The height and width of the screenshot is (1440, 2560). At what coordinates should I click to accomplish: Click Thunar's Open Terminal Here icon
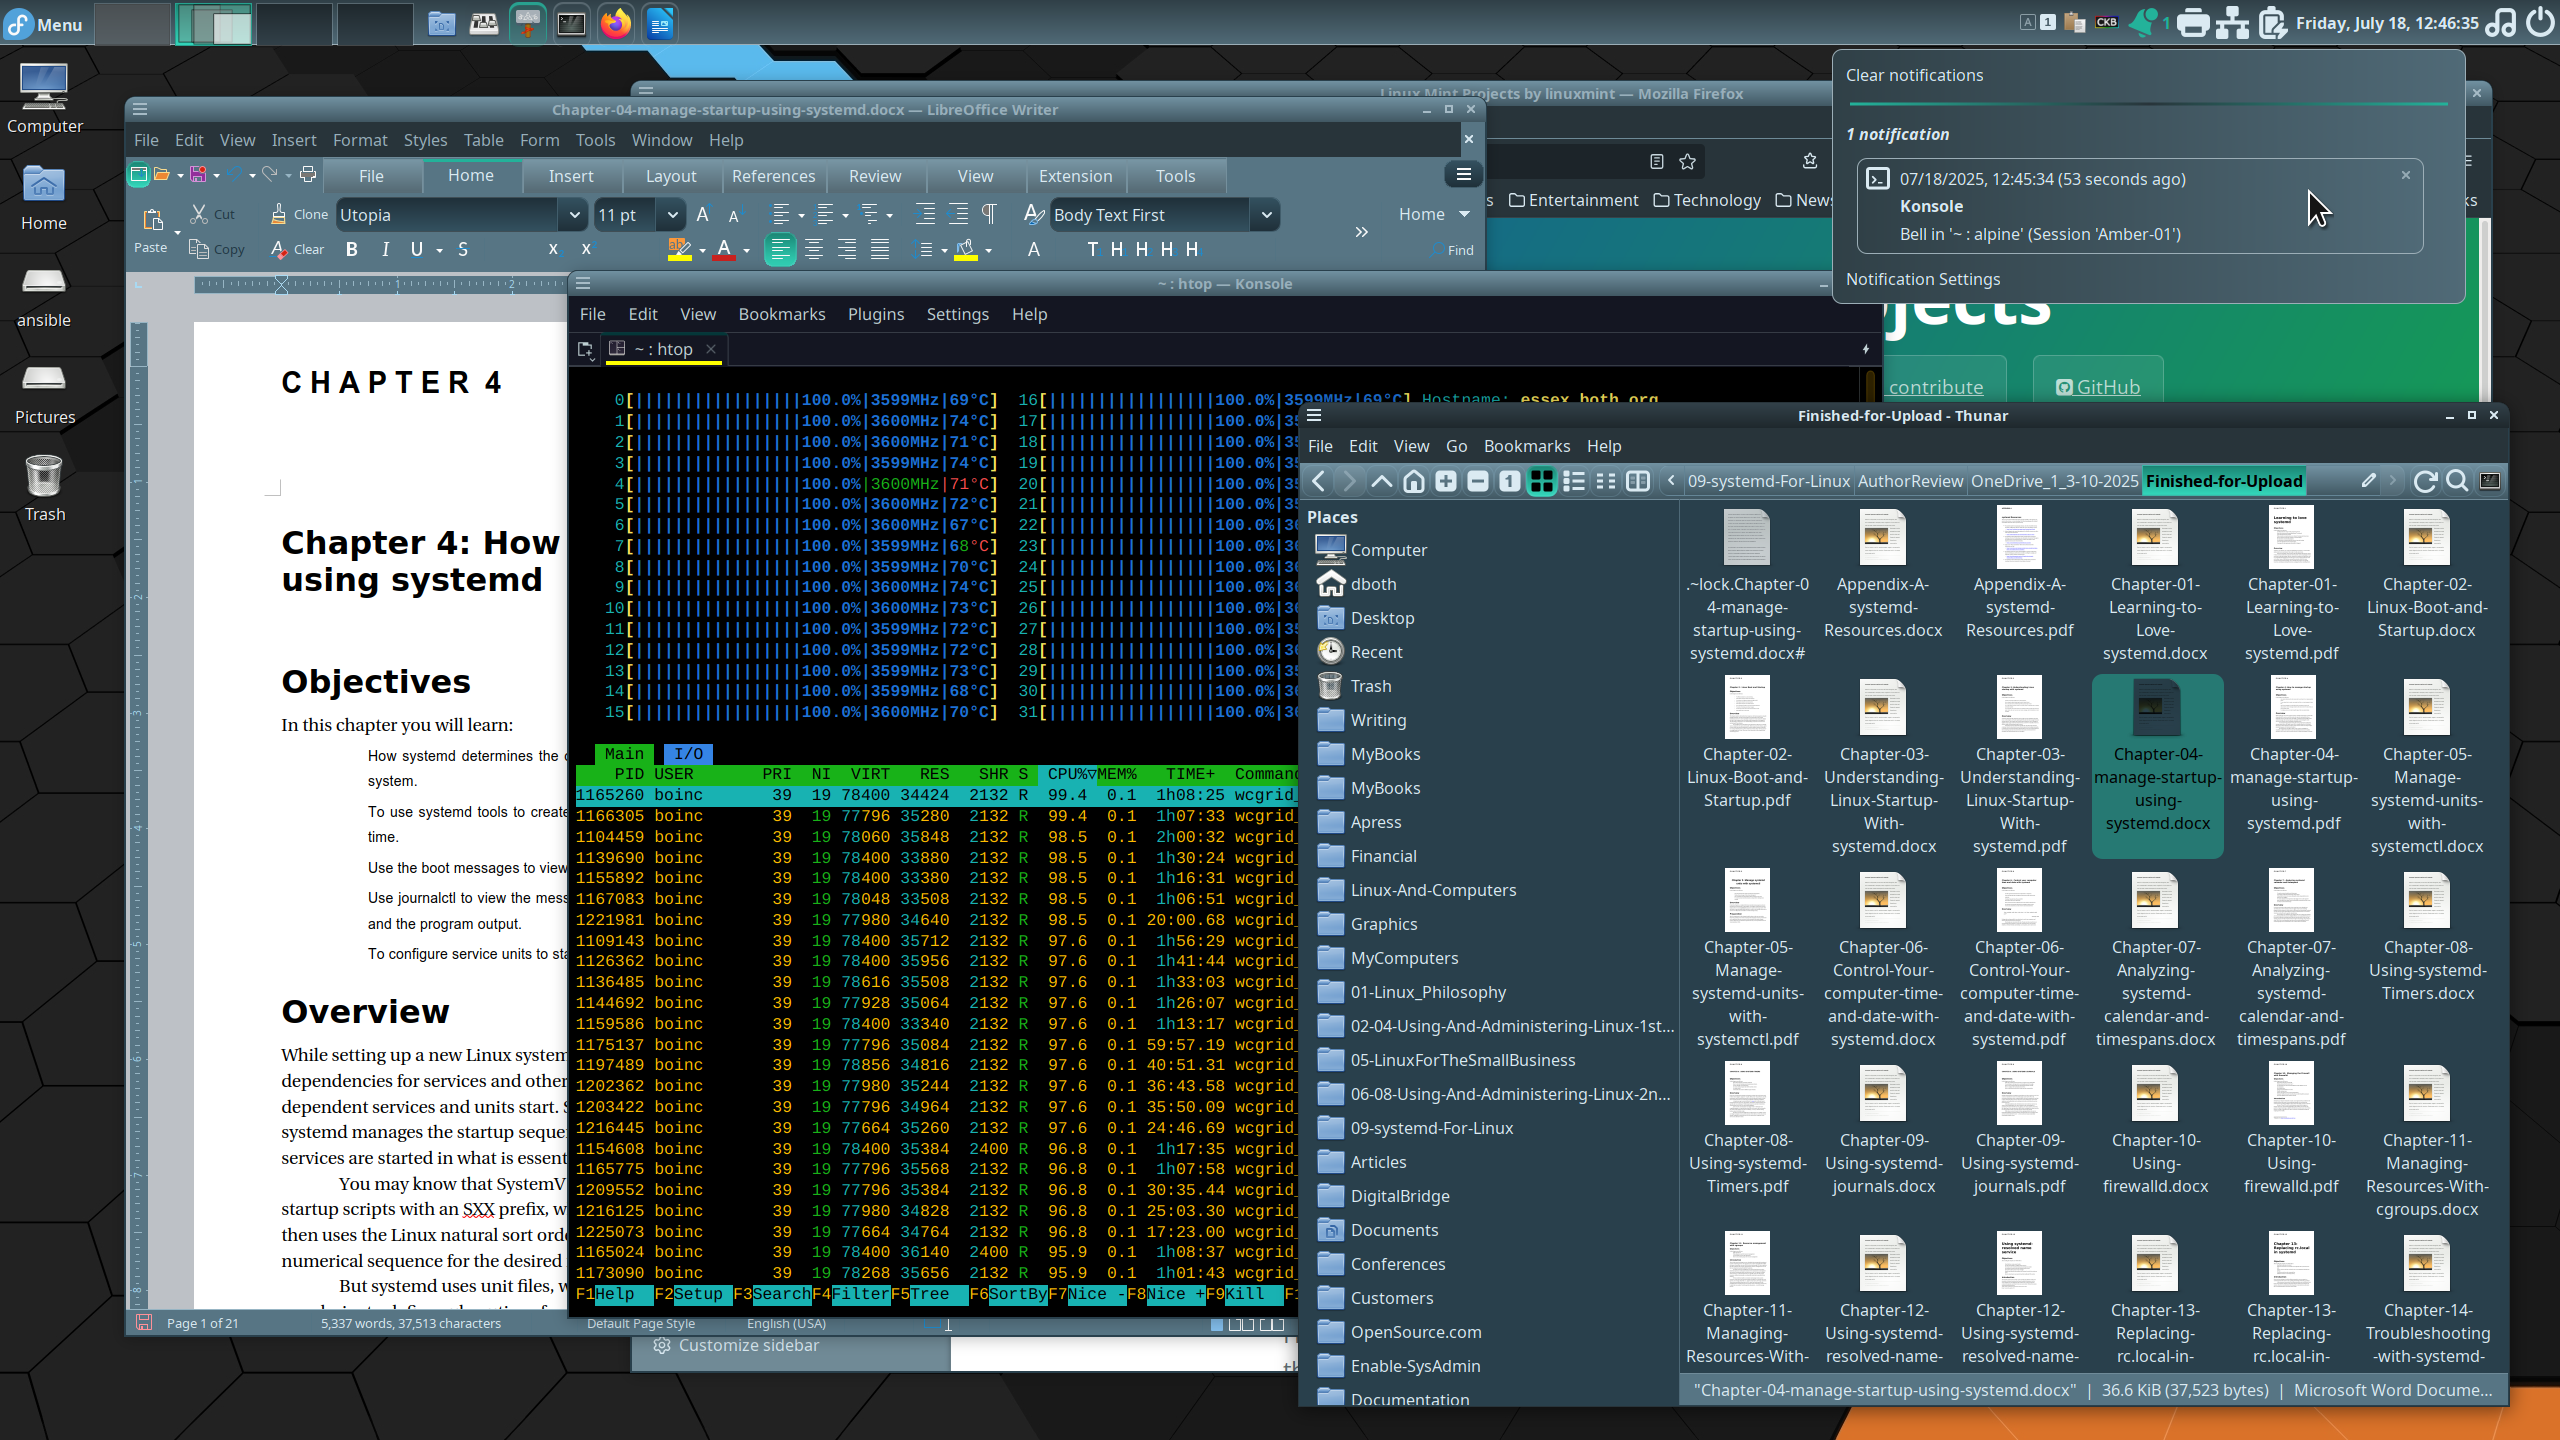click(x=2490, y=481)
